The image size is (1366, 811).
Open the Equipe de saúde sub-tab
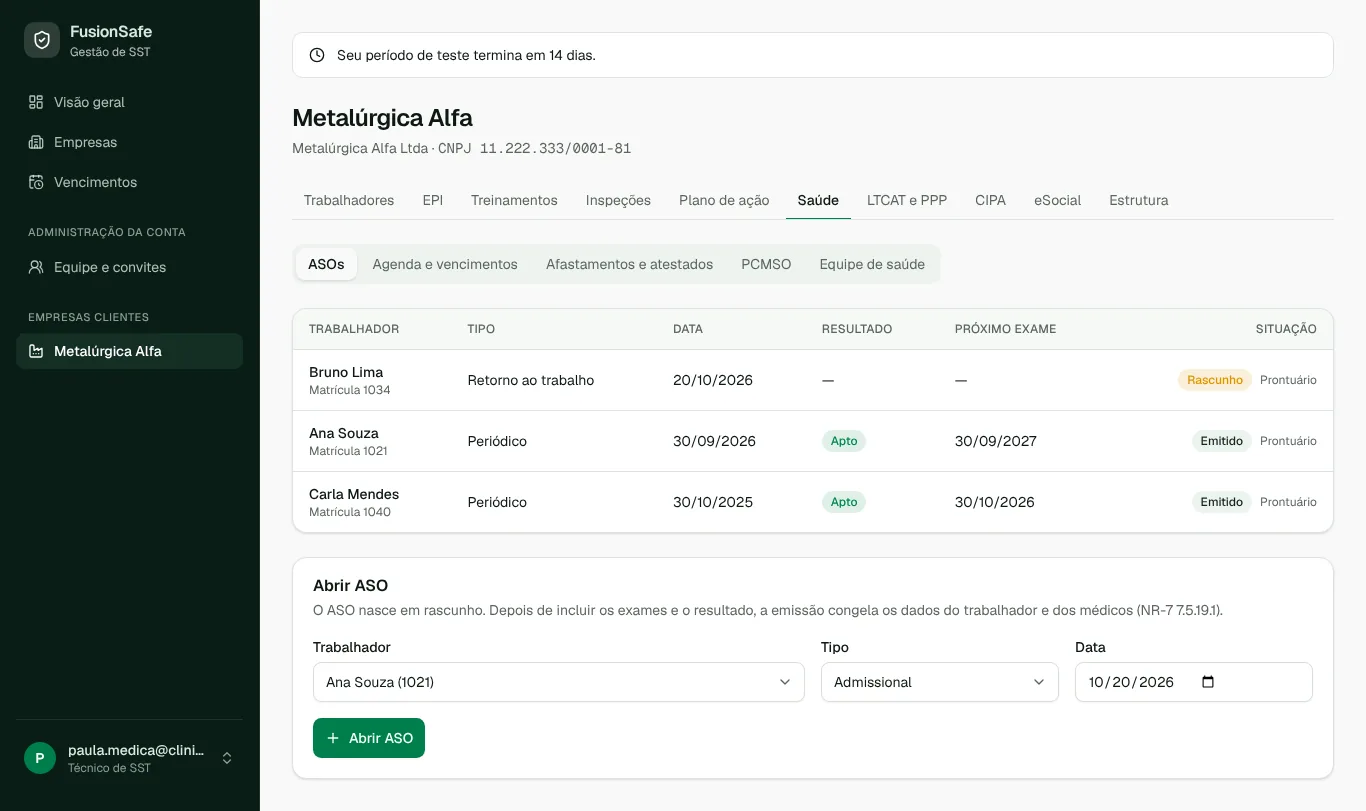pos(872,264)
